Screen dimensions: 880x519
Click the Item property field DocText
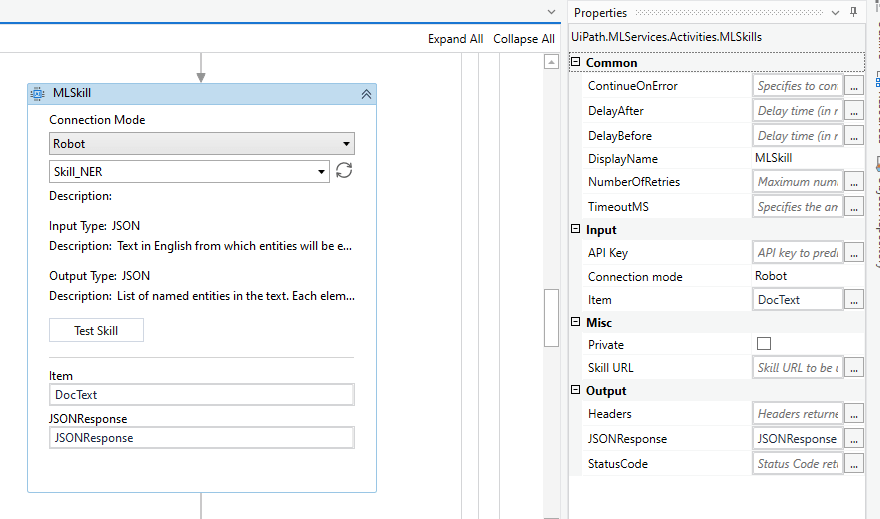tap(798, 300)
